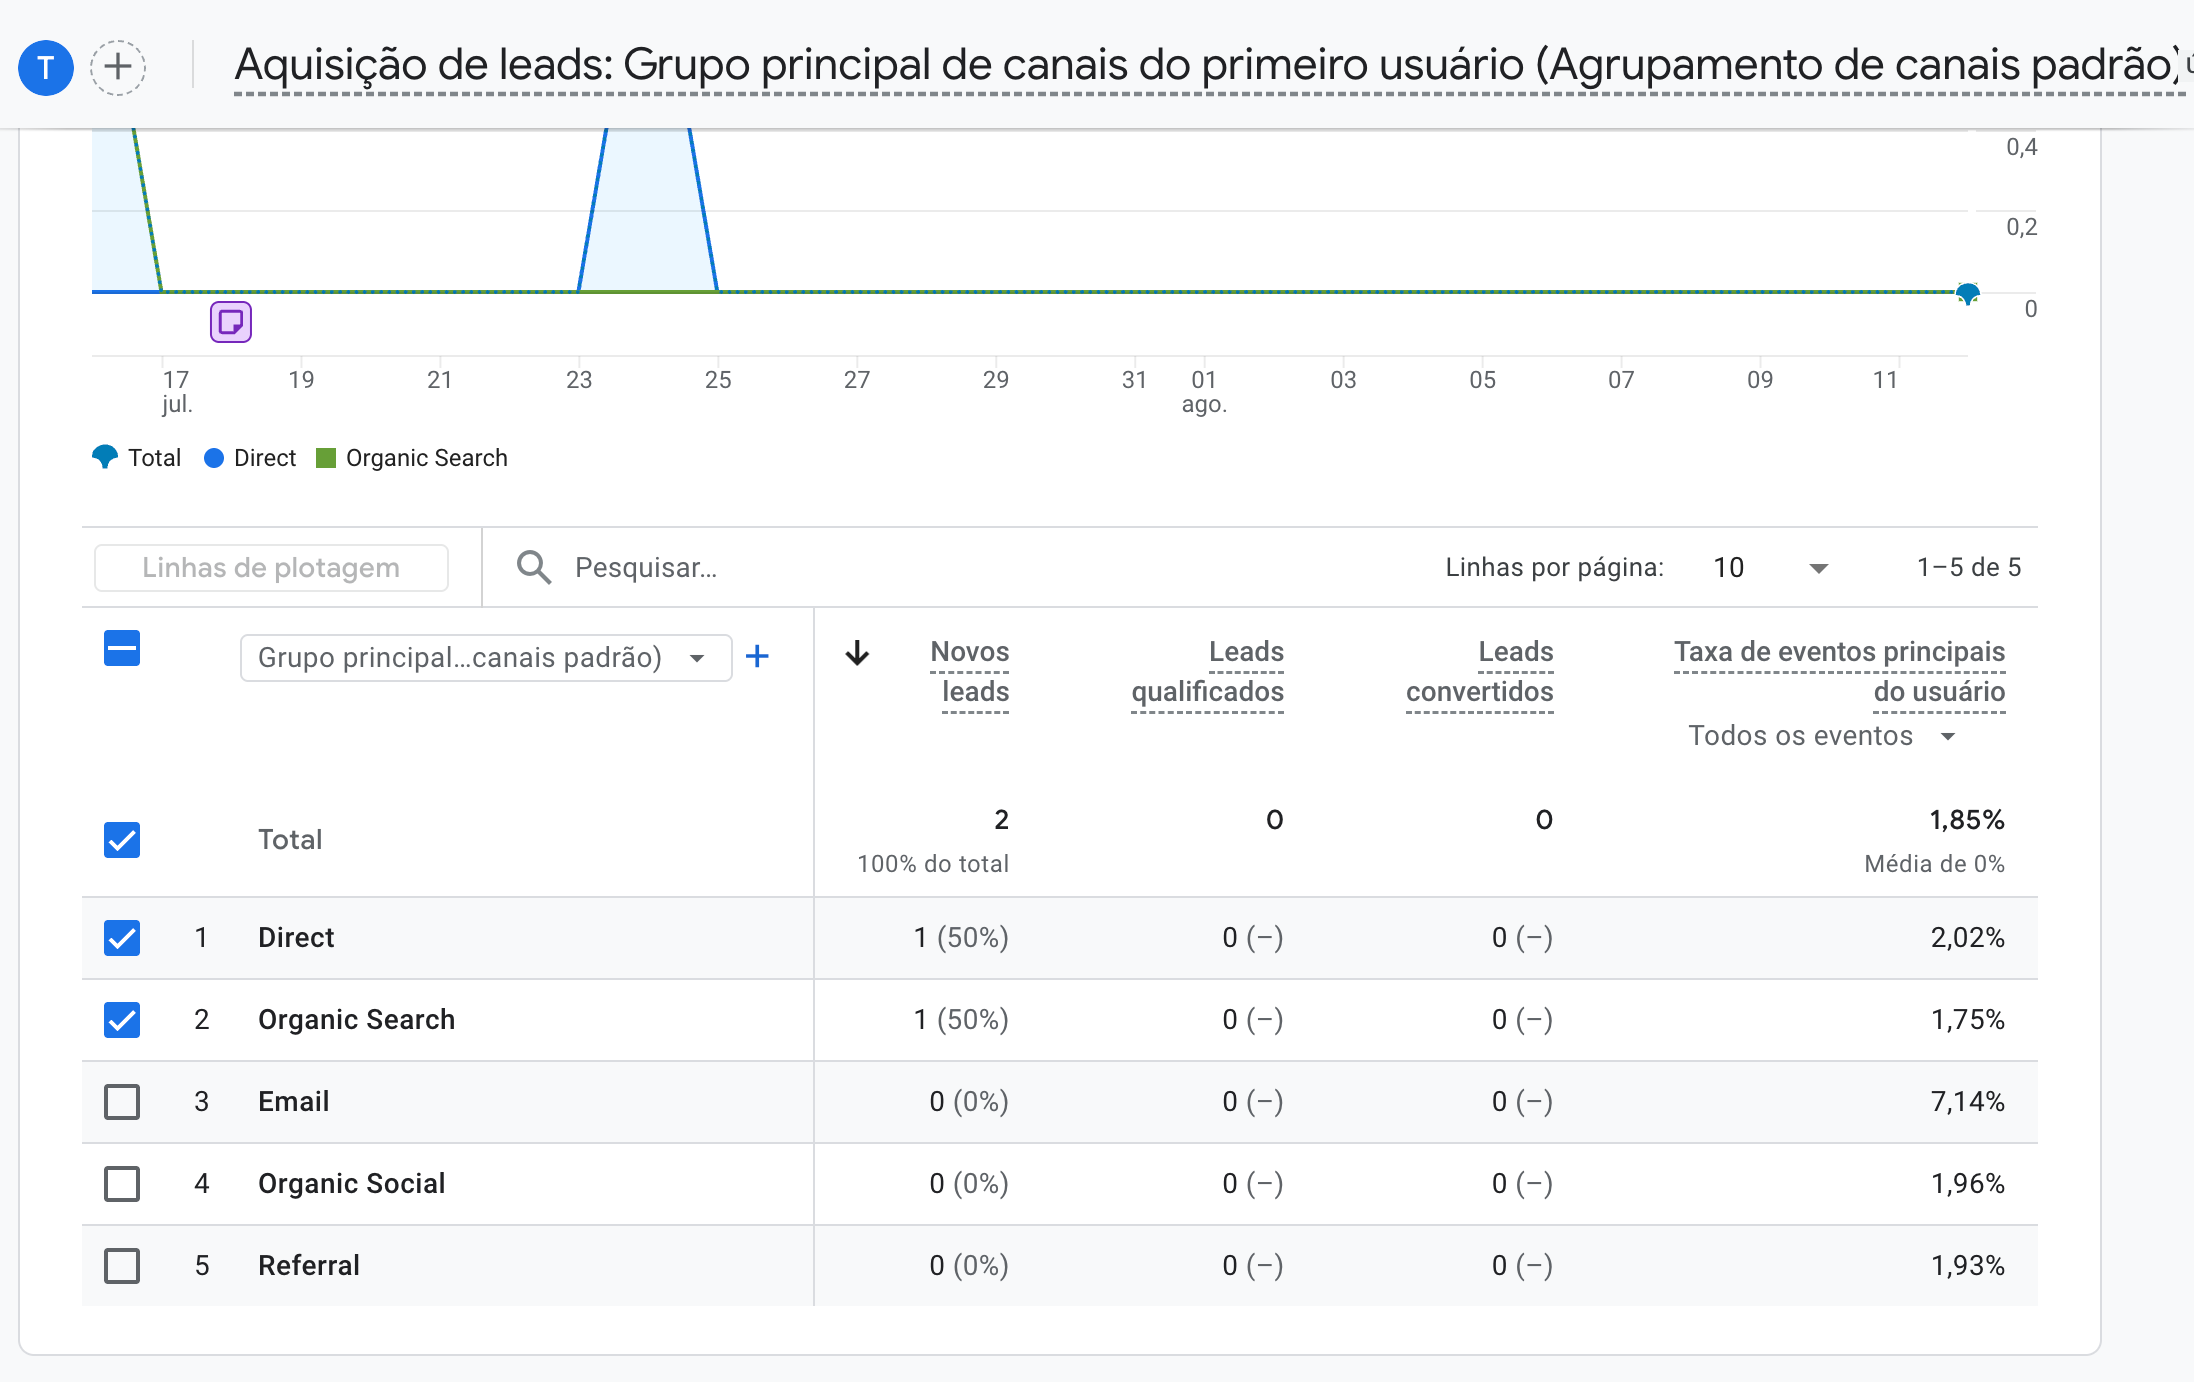The image size is (2194, 1382).
Task: Uncheck the Direct row checkbox
Action: (x=122, y=938)
